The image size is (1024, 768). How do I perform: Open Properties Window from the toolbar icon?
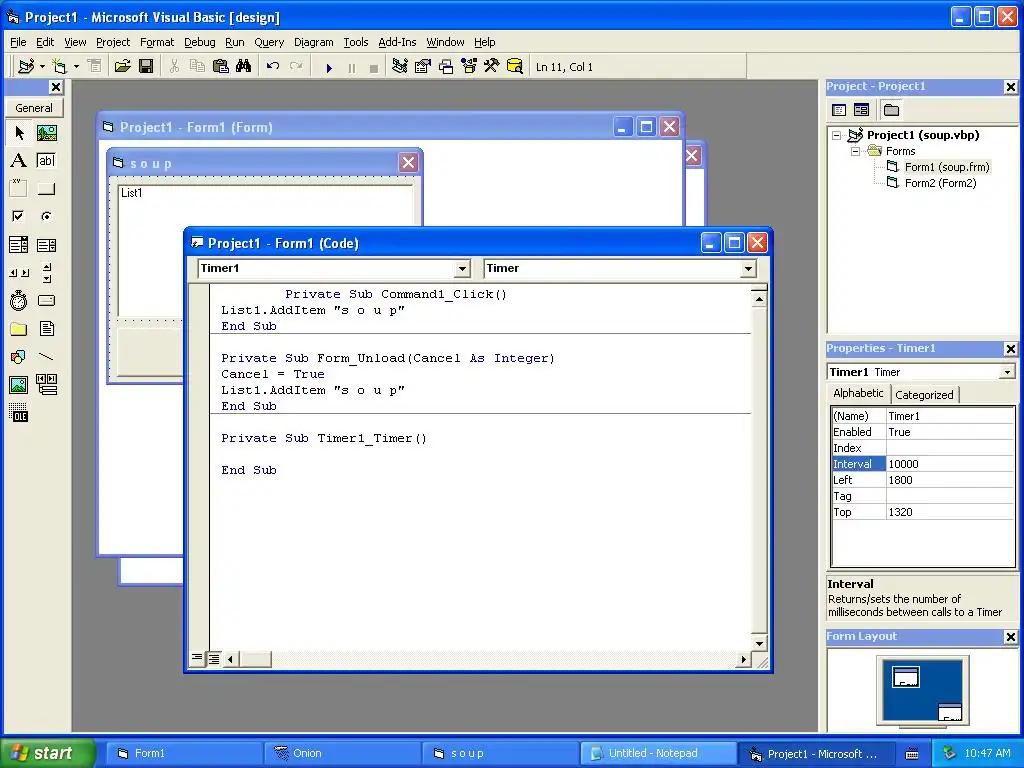423,66
